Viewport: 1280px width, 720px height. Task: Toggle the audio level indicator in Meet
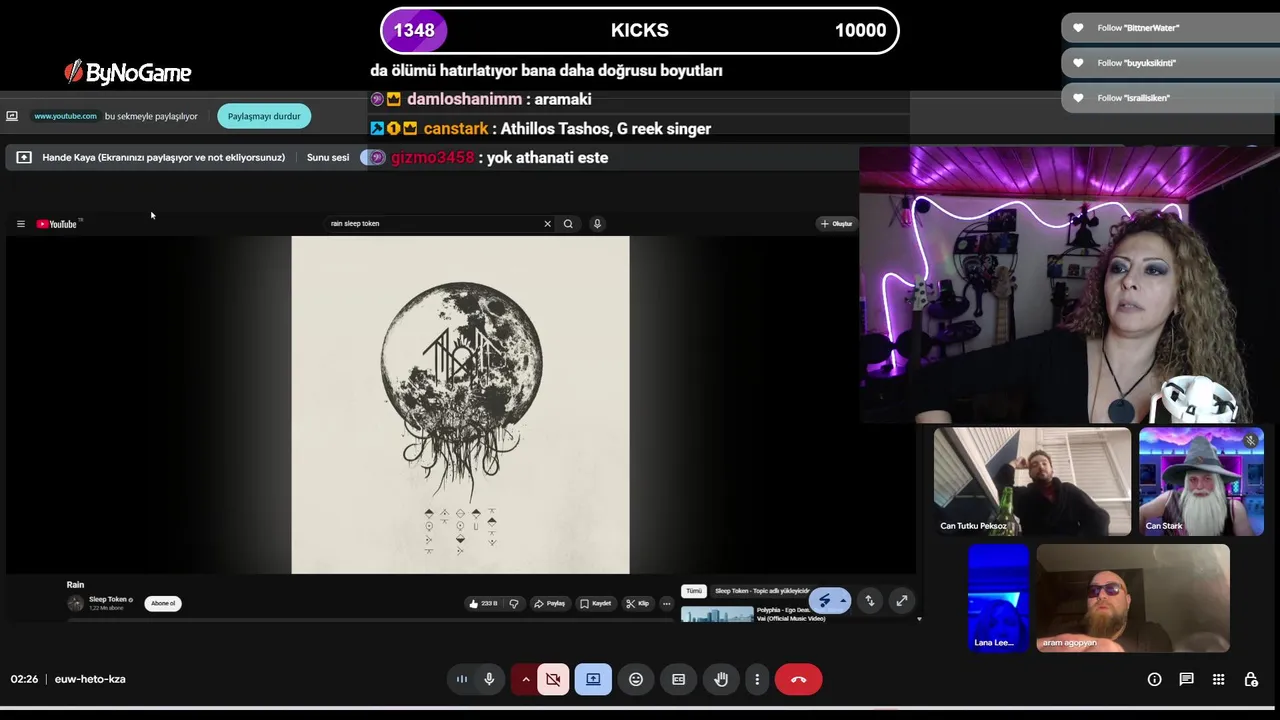pyautogui.click(x=462, y=679)
